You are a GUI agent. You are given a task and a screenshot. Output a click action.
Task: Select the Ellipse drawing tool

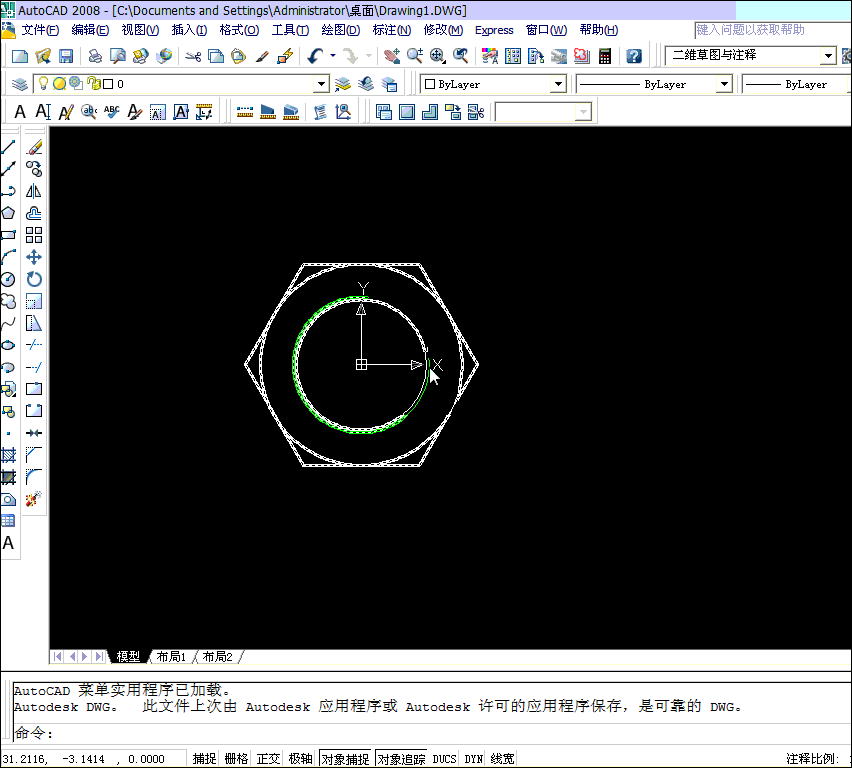pyautogui.click(x=8, y=345)
